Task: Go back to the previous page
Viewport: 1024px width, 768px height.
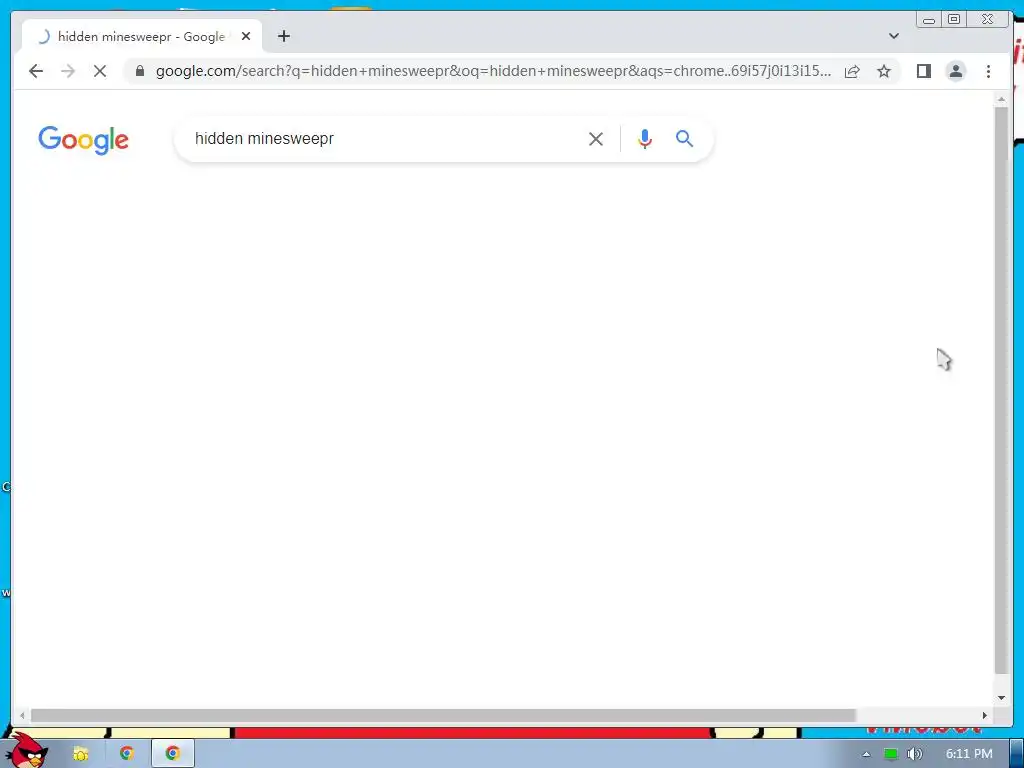Action: [x=36, y=71]
